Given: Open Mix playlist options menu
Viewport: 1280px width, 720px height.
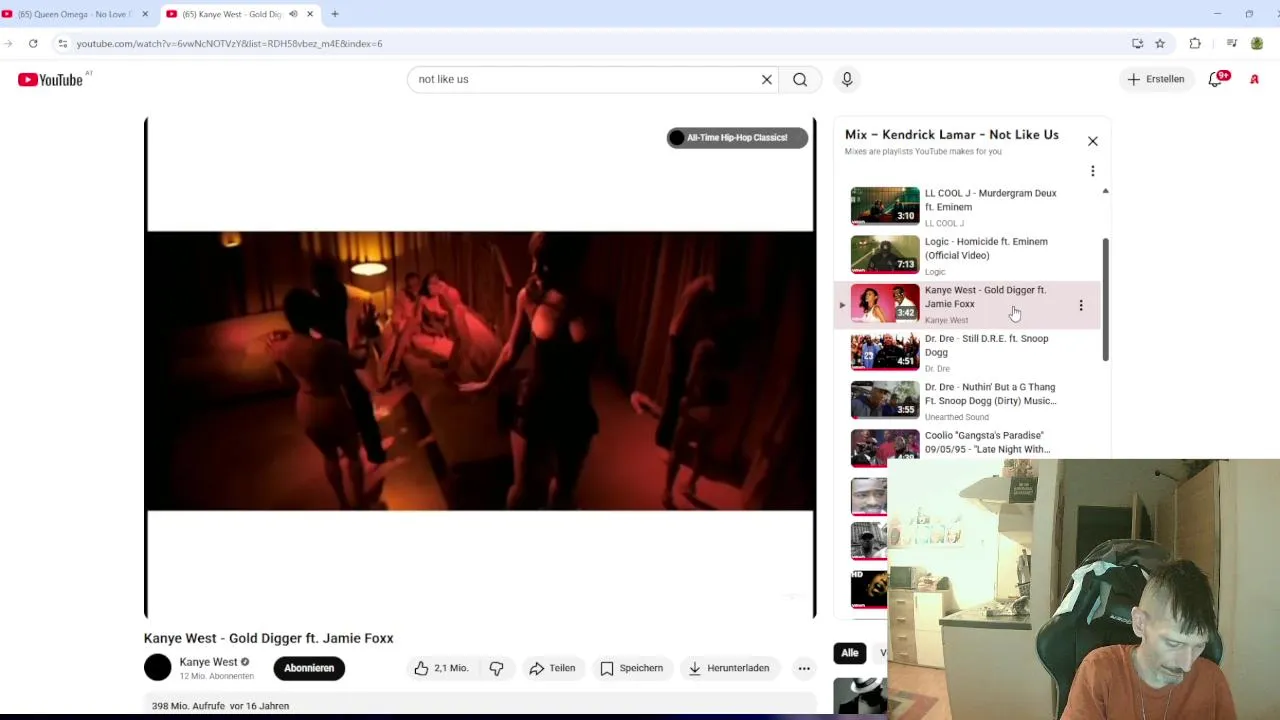Looking at the screenshot, I should (1092, 171).
